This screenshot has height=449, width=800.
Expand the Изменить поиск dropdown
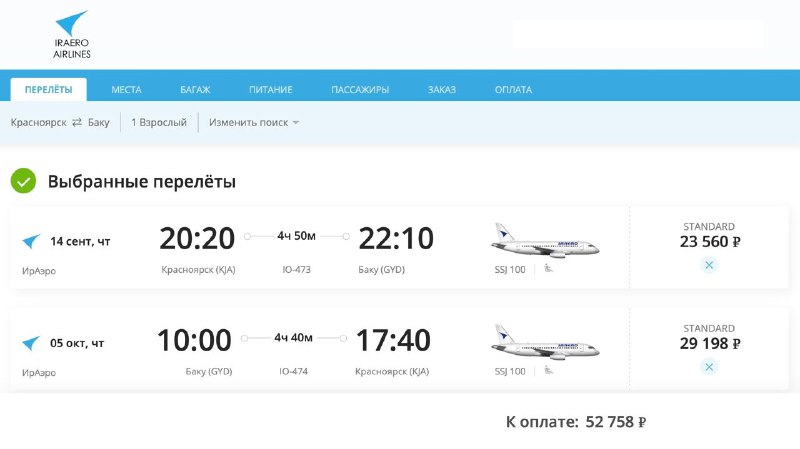click(254, 122)
